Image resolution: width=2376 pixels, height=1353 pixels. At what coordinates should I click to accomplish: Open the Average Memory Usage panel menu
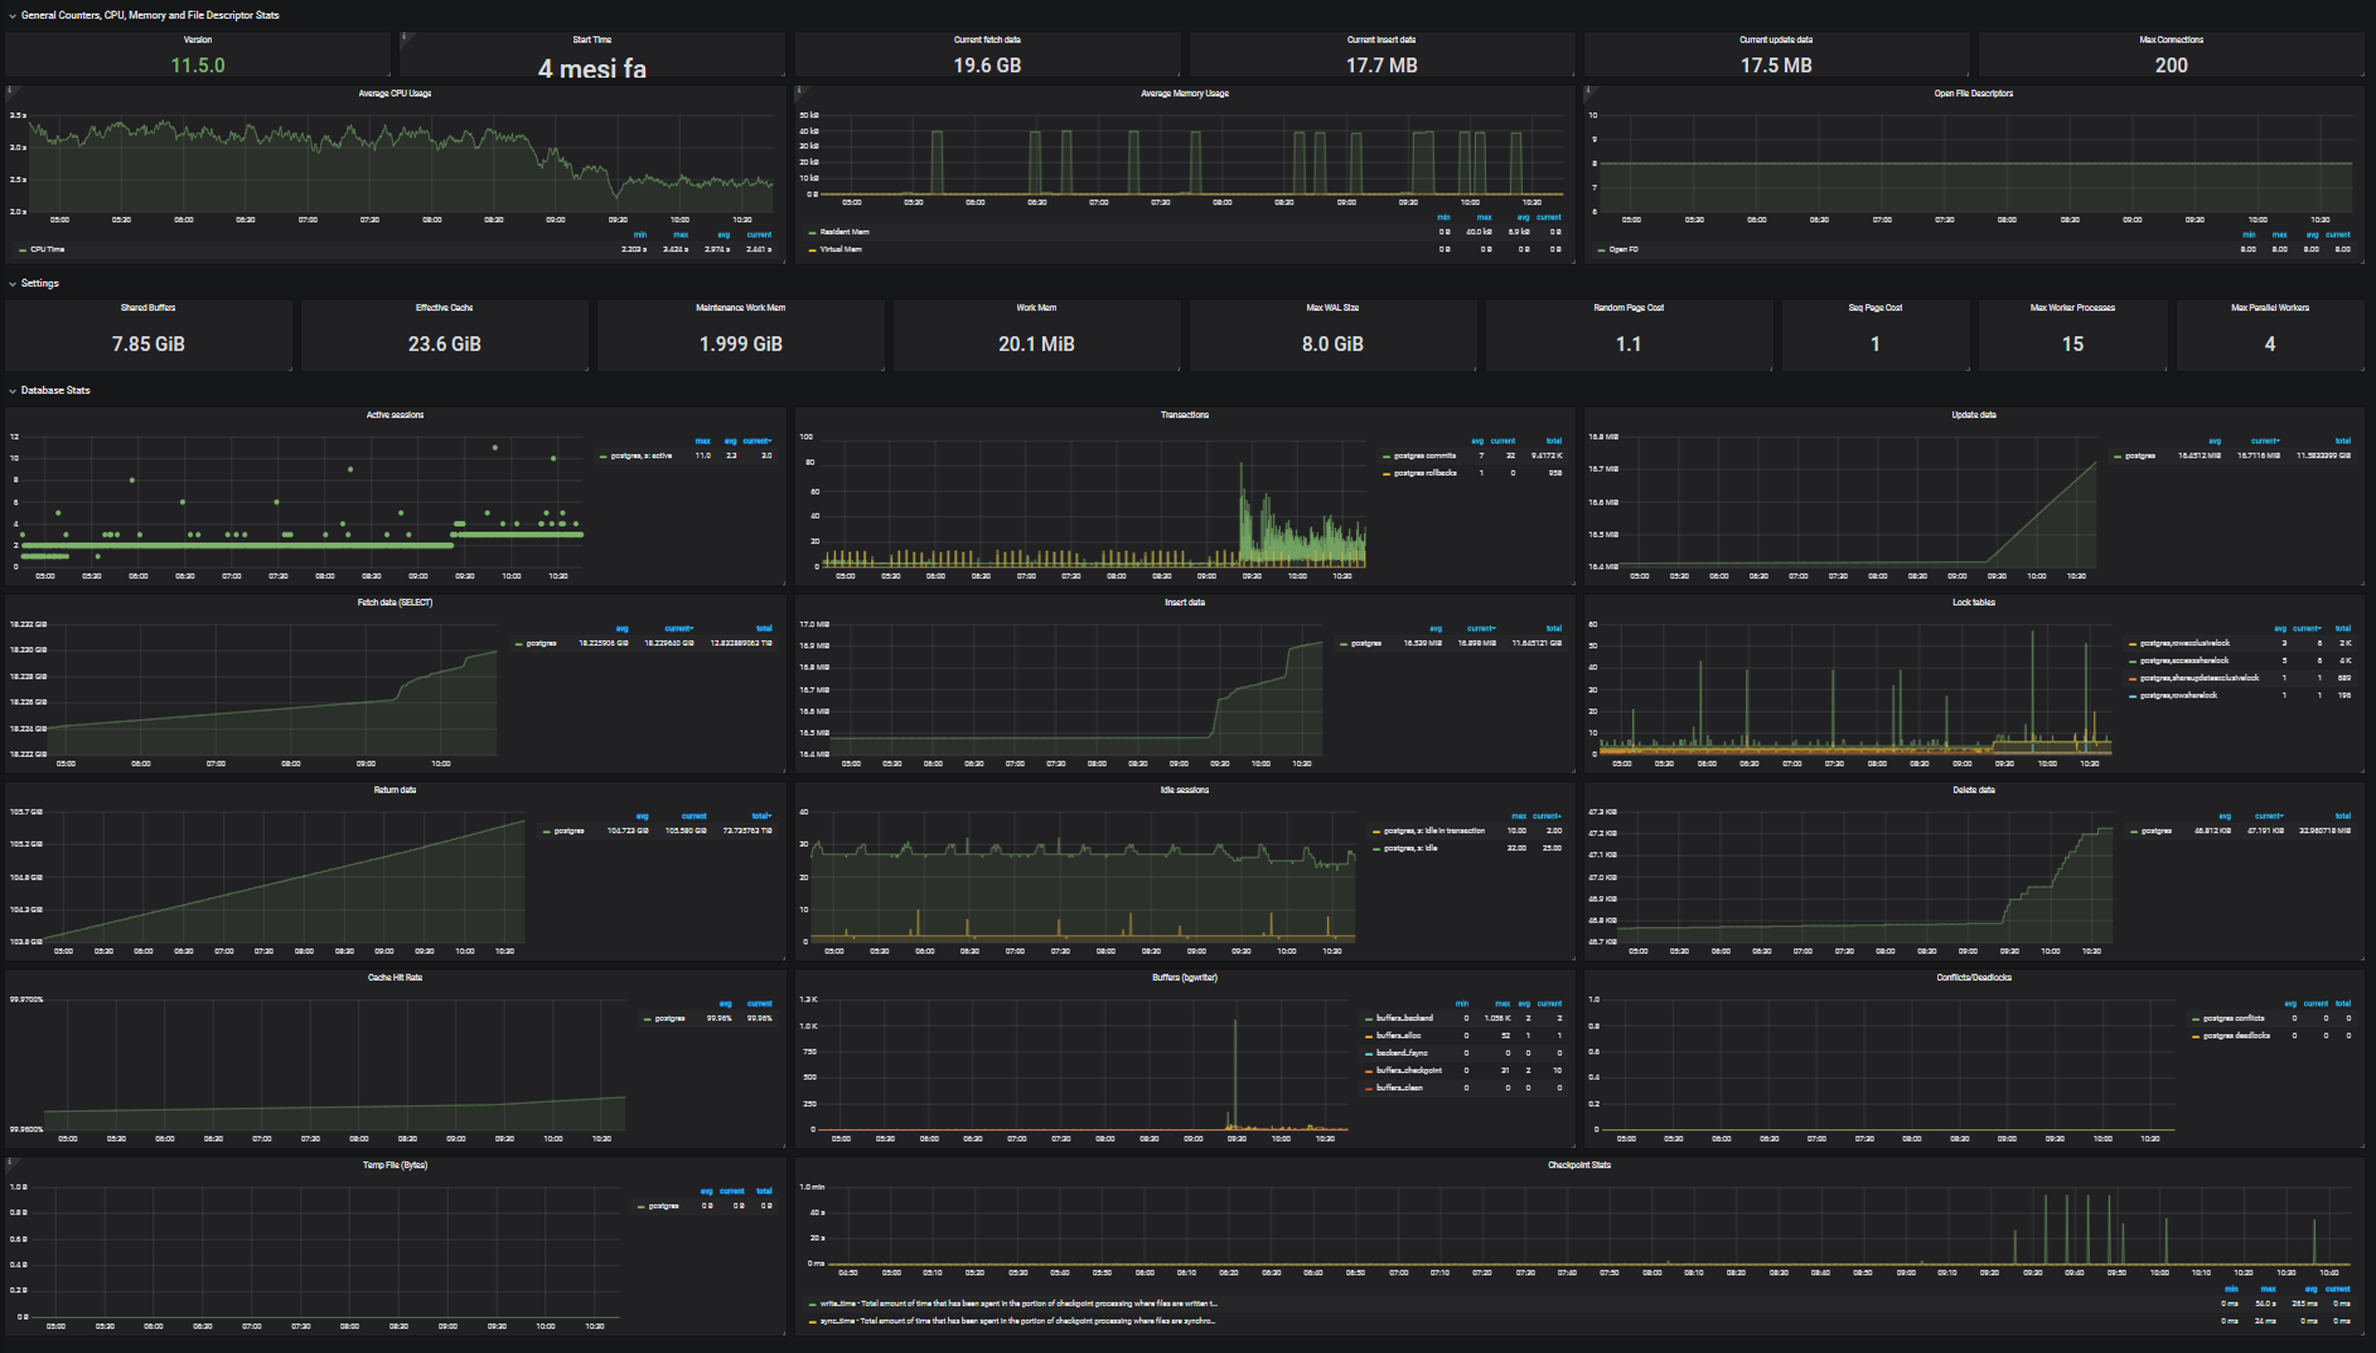click(1184, 93)
